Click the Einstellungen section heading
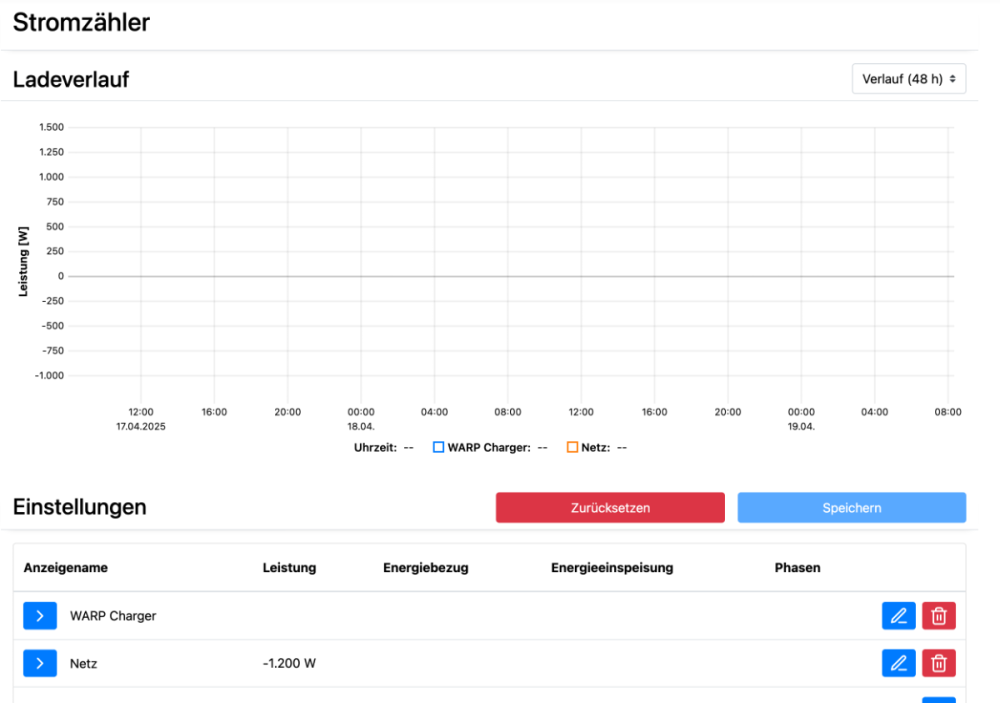The image size is (1000, 703). [x=79, y=507]
